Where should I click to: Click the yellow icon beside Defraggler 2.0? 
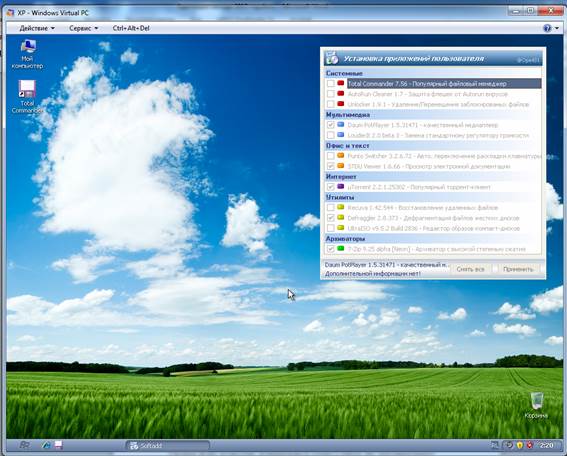pos(340,218)
